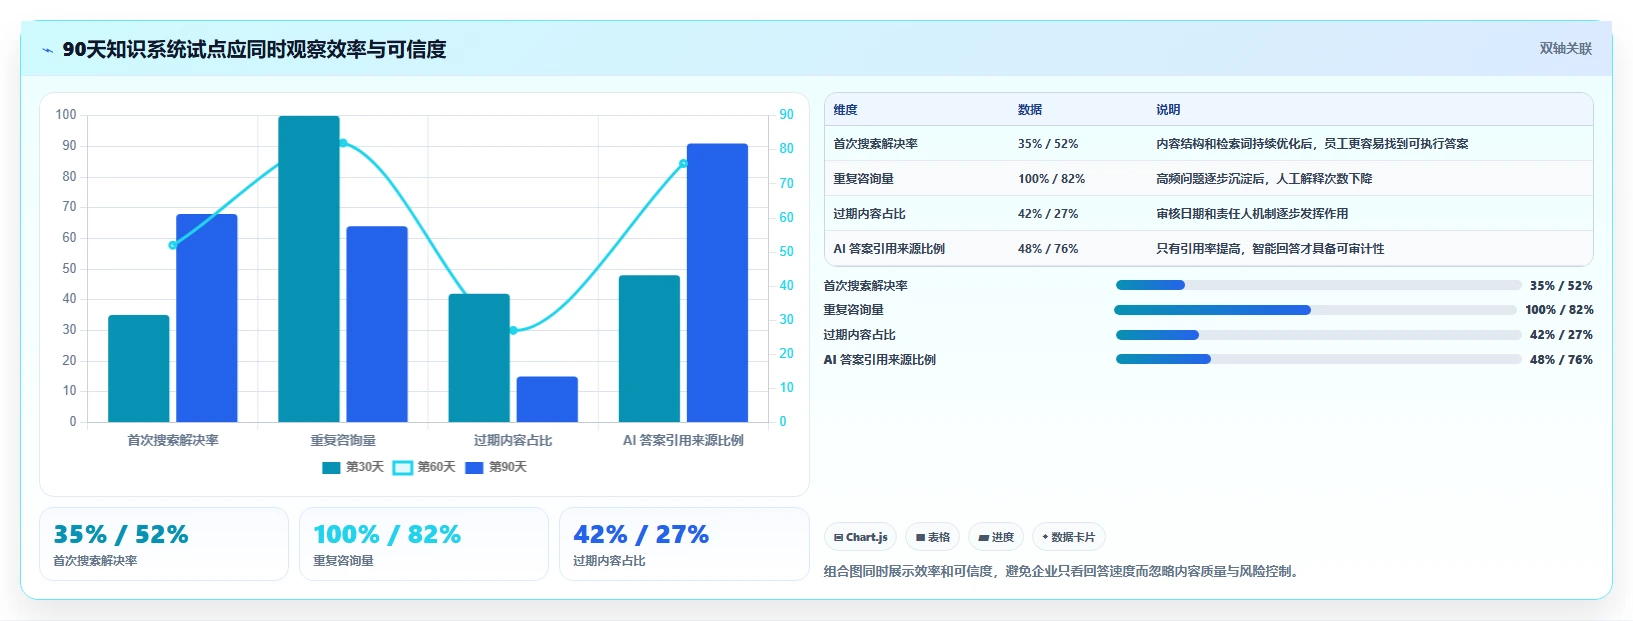Select the AI 答案引用来源比例 cell in the table
This screenshot has width=1633, height=621.
point(889,249)
